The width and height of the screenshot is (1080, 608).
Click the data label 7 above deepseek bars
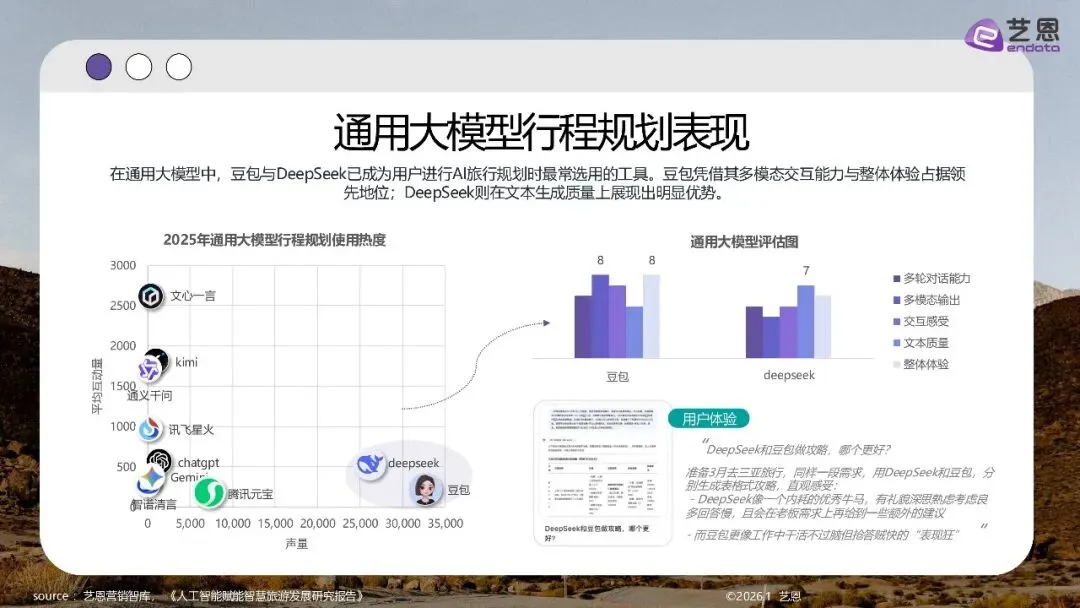pyautogui.click(x=806, y=271)
